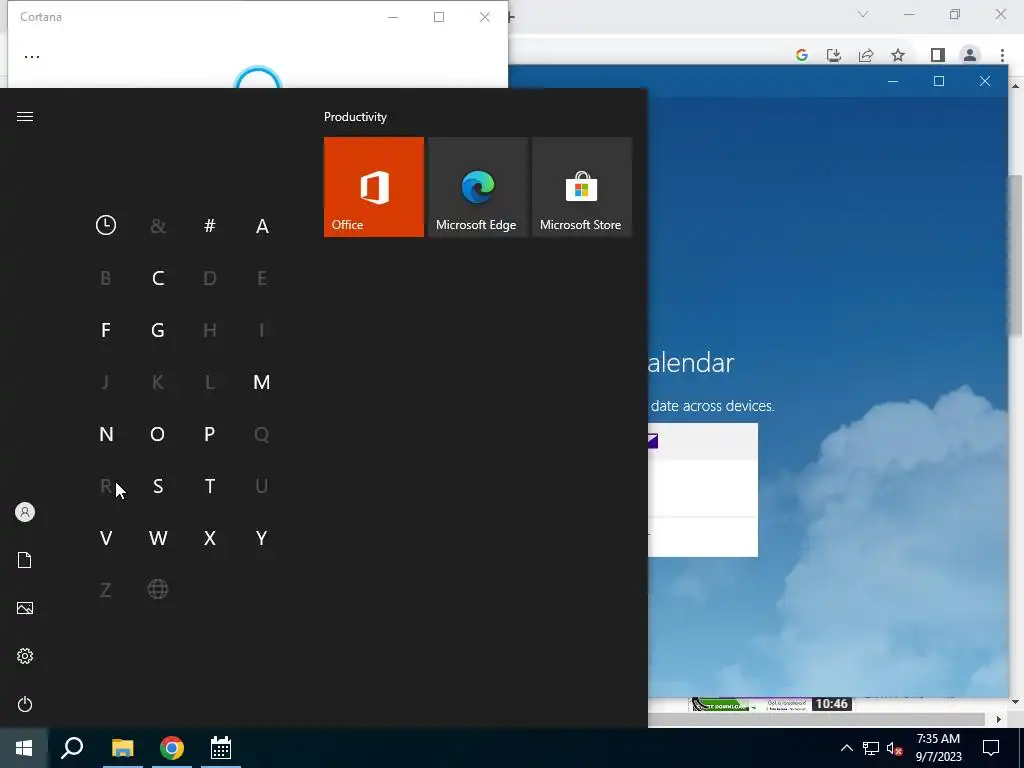The height and width of the screenshot is (768, 1024).
Task: Open Microsoft Store tile
Action: coord(582,187)
